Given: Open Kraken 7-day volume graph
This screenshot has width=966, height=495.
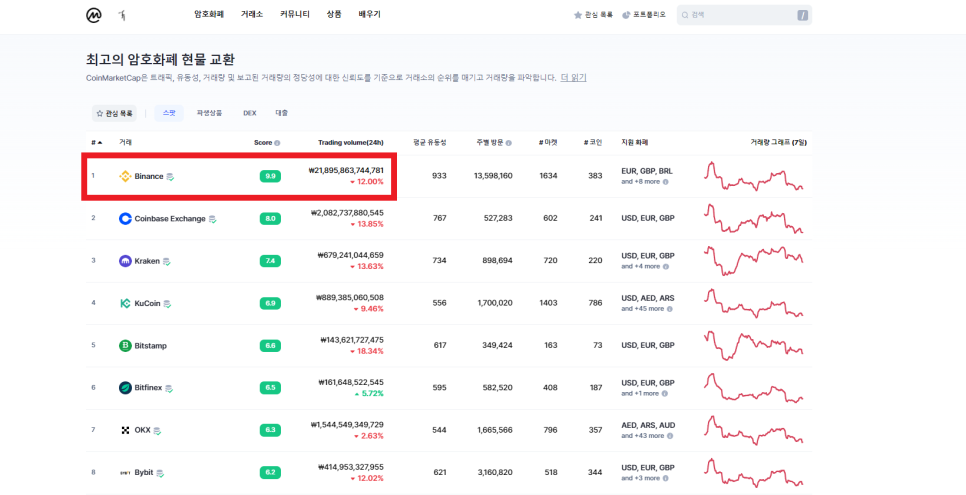Looking at the screenshot, I should 753,260.
